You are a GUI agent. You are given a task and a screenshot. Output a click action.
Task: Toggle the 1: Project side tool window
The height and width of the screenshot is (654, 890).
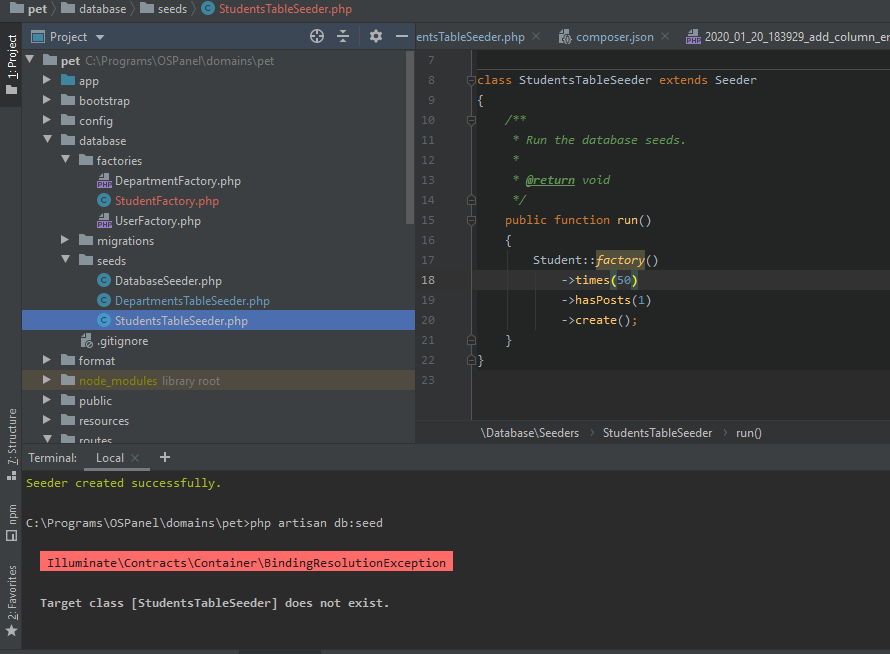[11, 64]
